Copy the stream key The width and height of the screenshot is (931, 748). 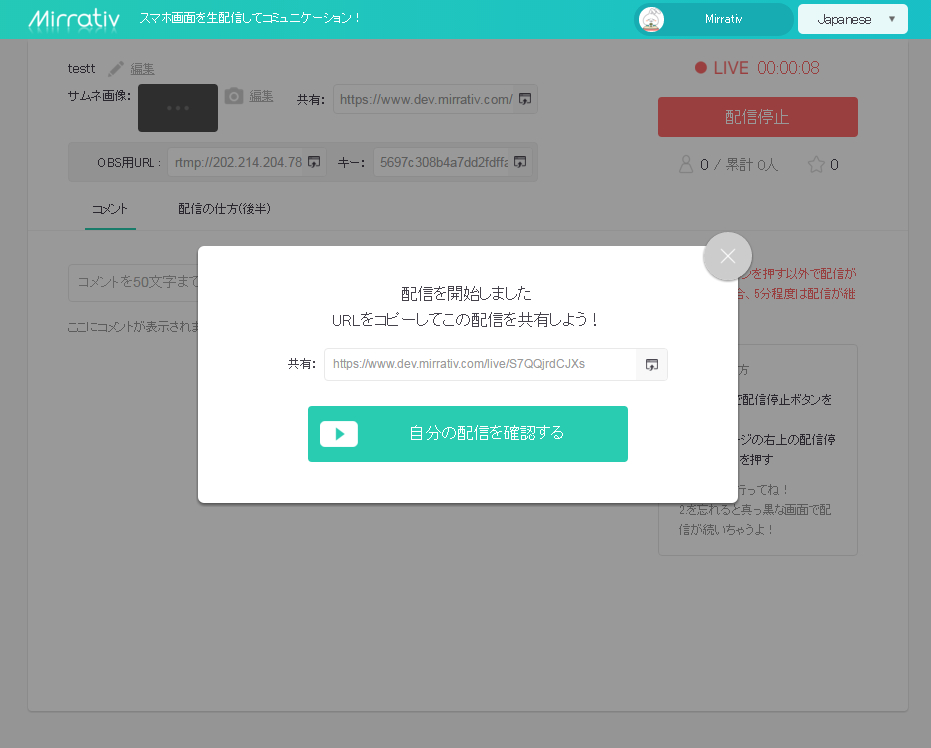520,162
